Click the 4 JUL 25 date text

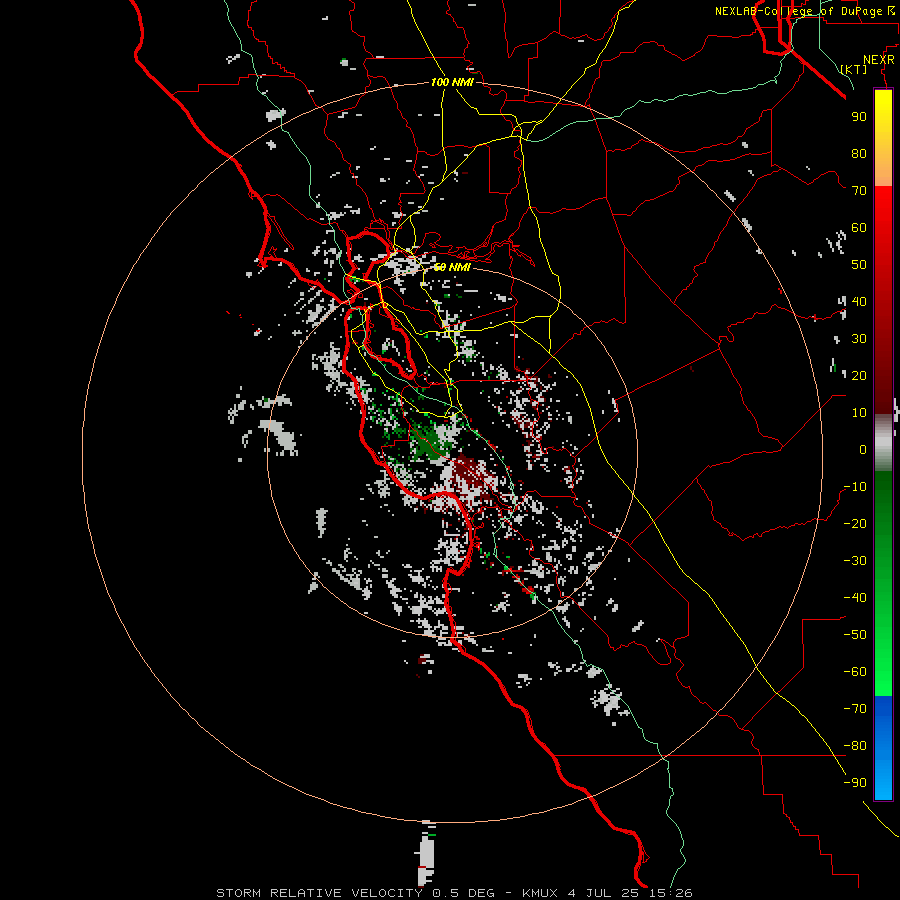point(604,893)
